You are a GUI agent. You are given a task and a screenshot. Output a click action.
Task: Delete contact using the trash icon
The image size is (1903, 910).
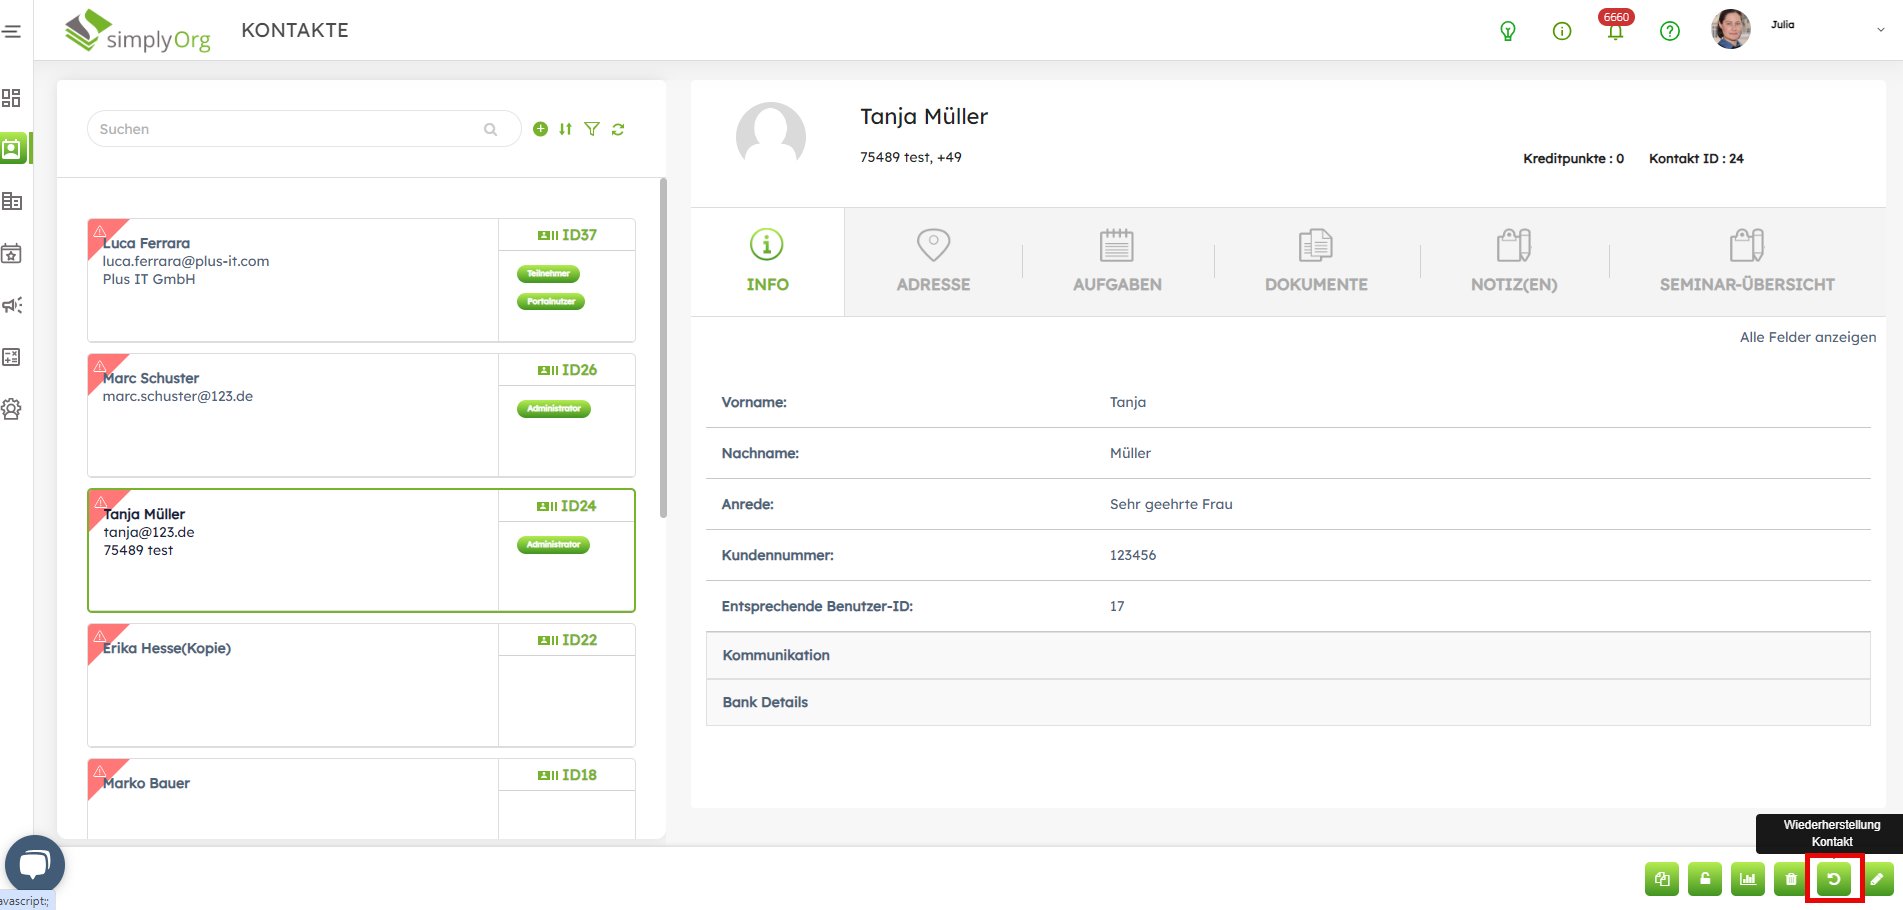pyautogui.click(x=1791, y=879)
